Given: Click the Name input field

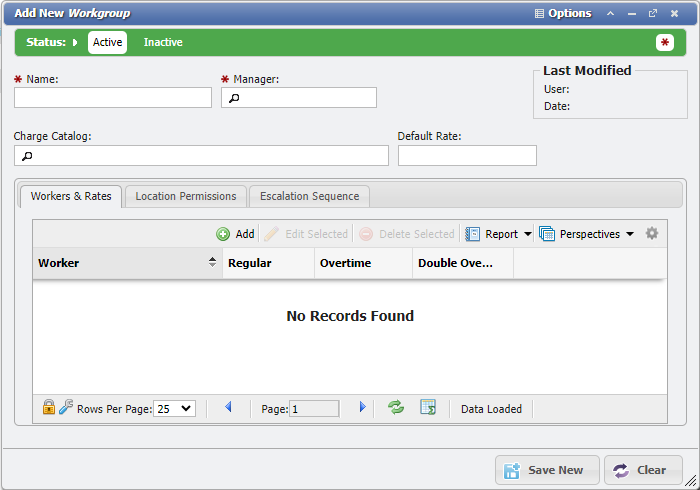Looking at the screenshot, I should pyautogui.click(x=113, y=98).
